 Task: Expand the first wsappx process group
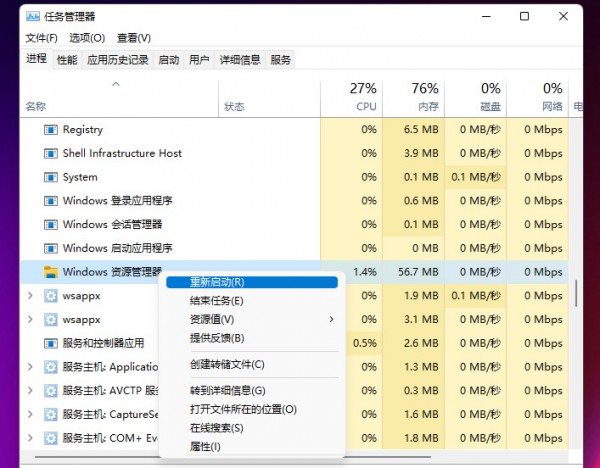30,296
